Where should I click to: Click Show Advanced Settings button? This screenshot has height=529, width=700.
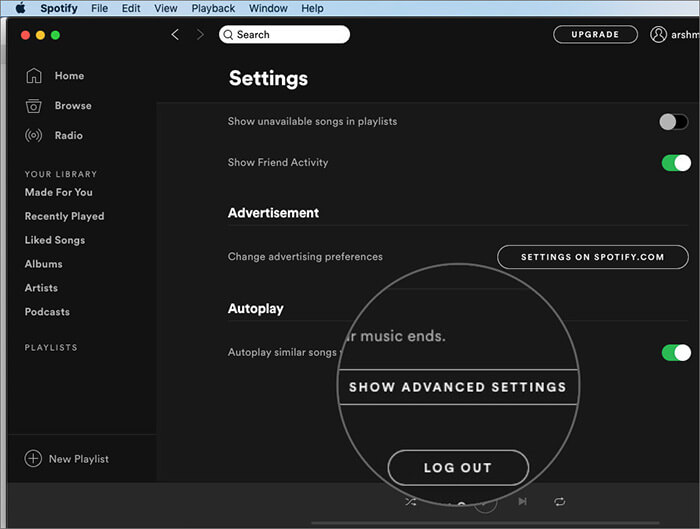(x=458, y=387)
